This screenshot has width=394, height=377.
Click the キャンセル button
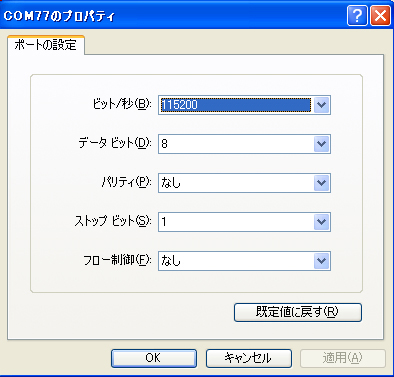pyautogui.click(x=249, y=358)
